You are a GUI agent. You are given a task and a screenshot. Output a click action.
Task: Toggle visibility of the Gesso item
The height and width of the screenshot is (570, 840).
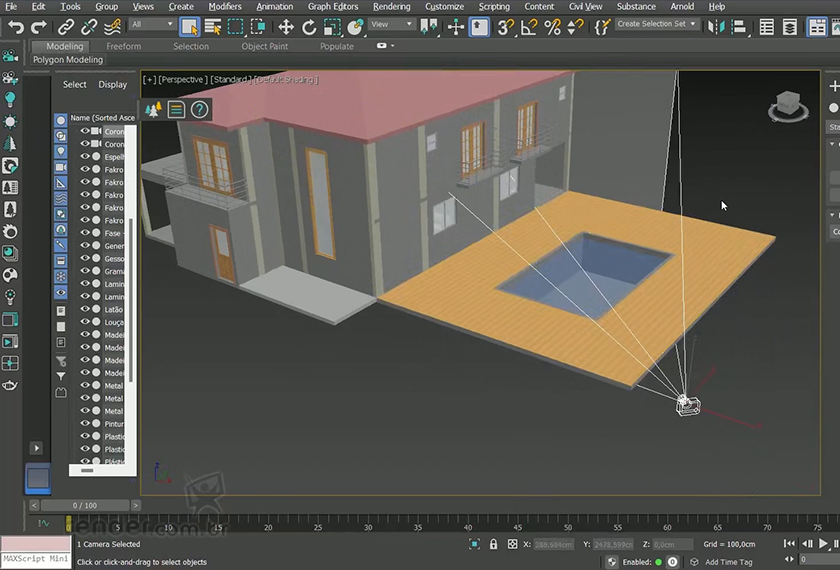tap(85, 259)
